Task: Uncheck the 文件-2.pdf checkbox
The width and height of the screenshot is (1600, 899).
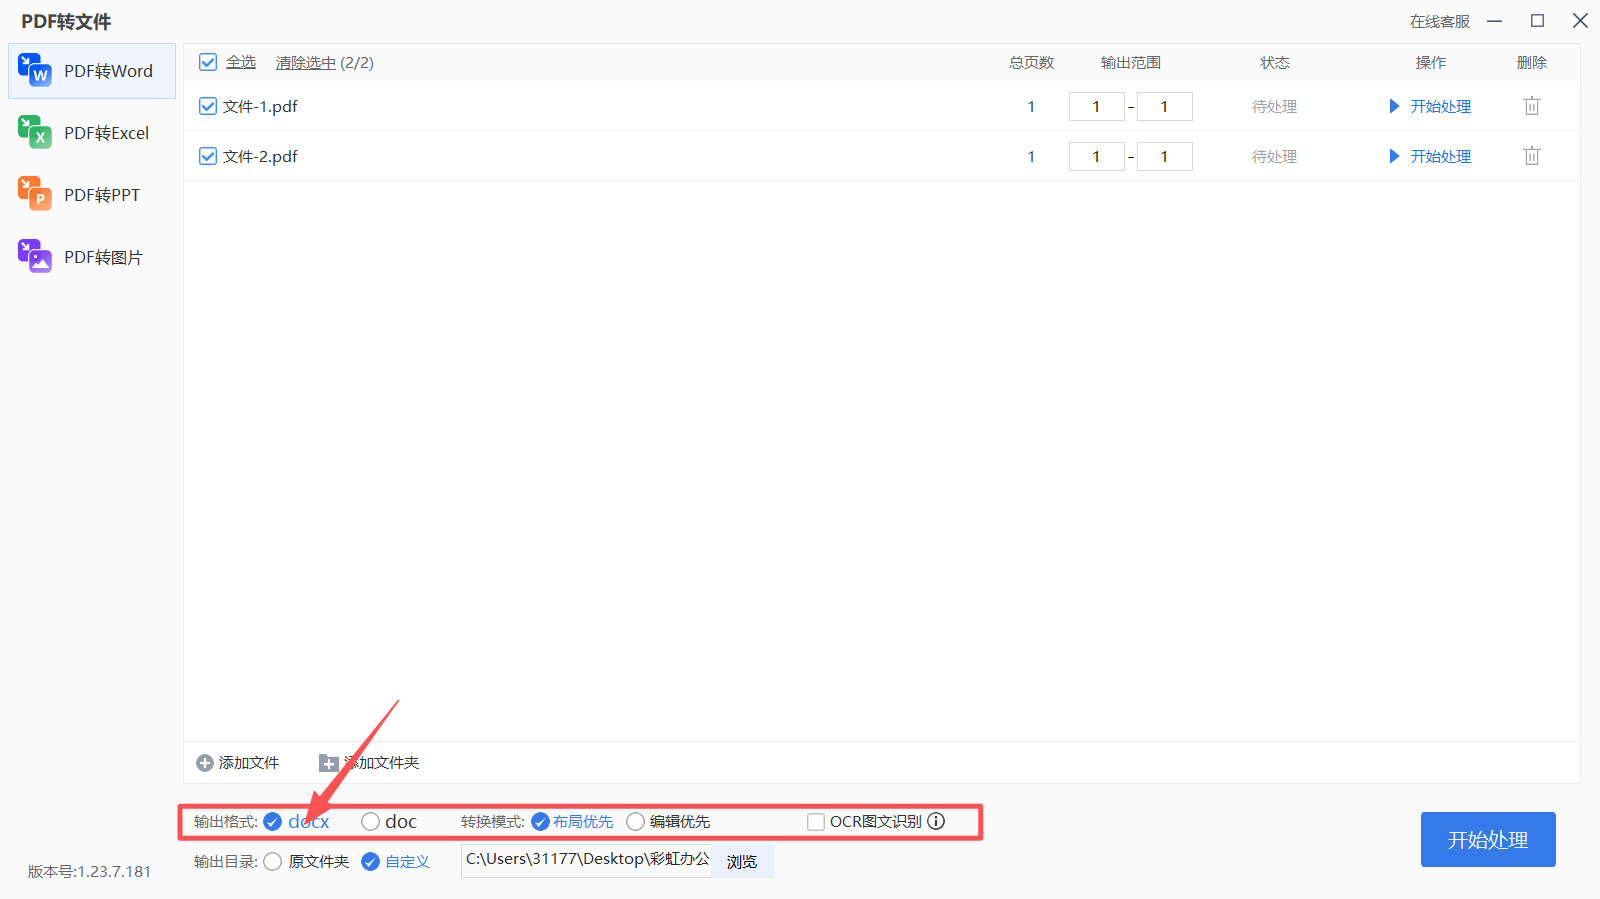Action: click(208, 156)
